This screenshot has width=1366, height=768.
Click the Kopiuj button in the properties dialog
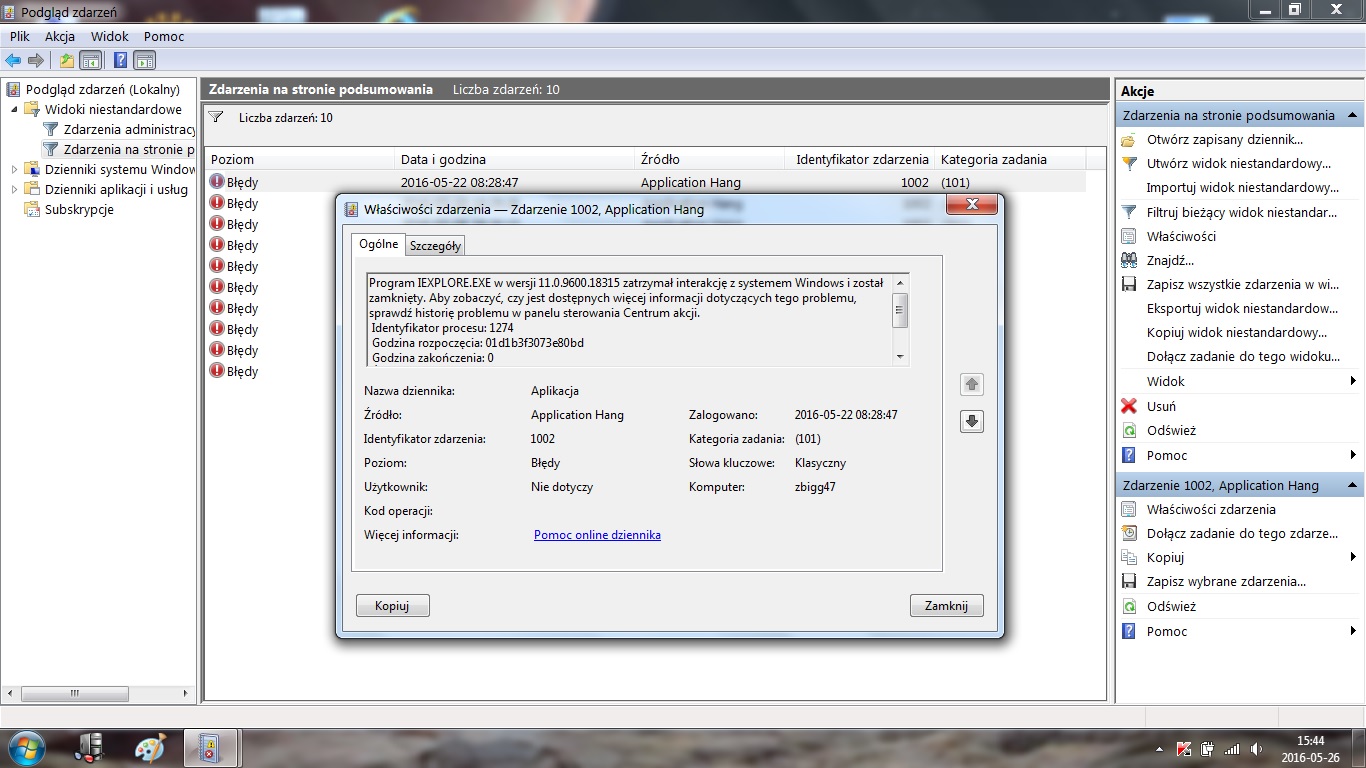tap(392, 606)
